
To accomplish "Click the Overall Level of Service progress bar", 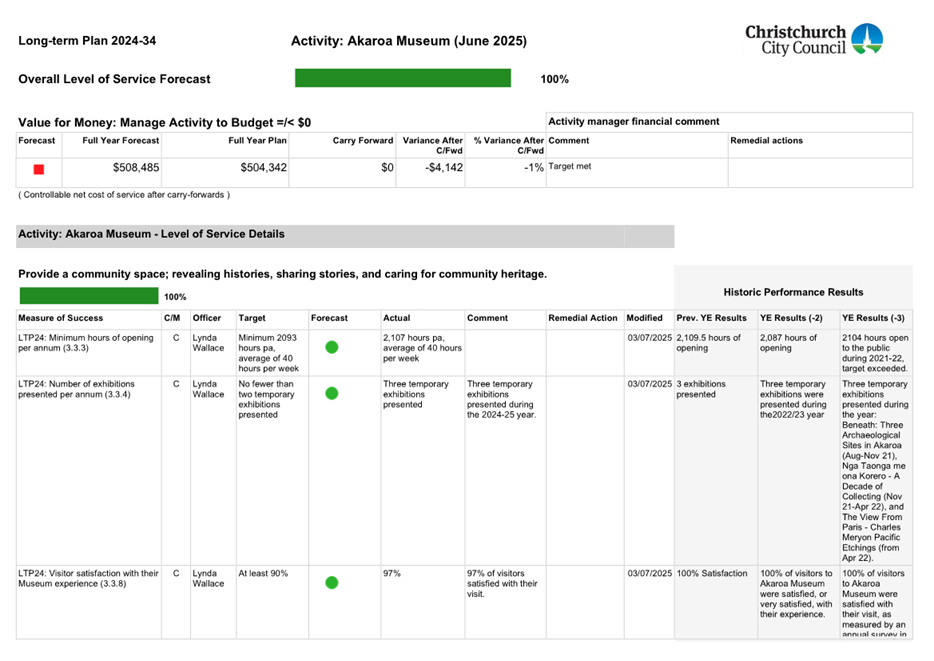I will (x=401, y=77).
